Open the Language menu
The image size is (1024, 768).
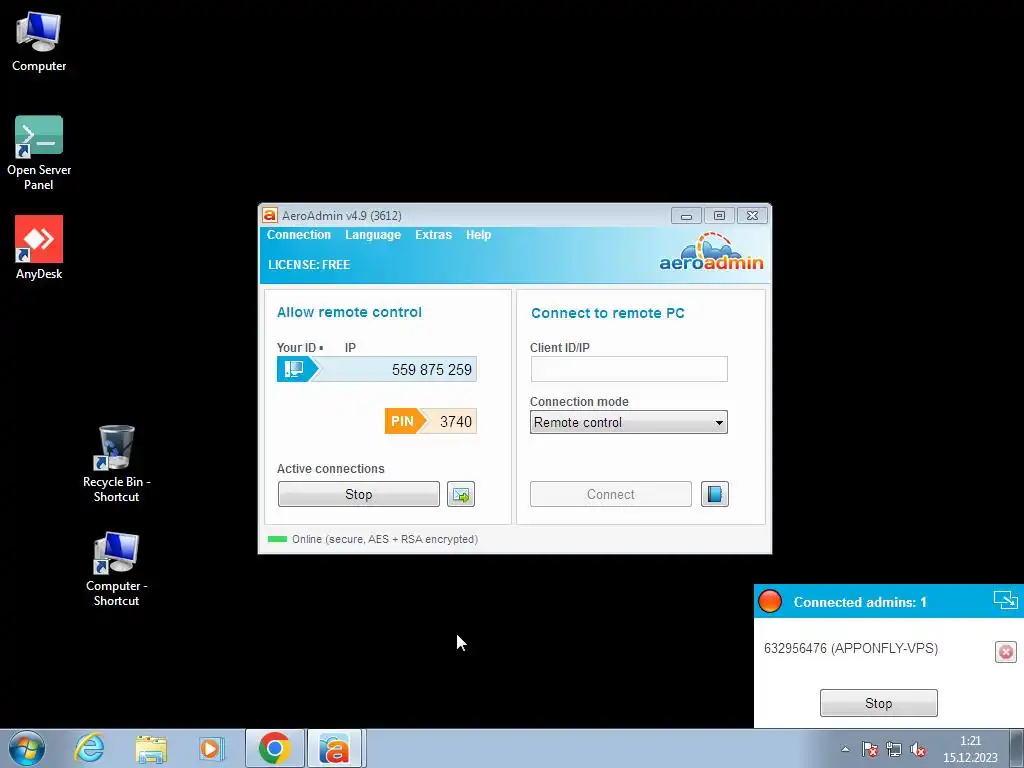point(373,234)
